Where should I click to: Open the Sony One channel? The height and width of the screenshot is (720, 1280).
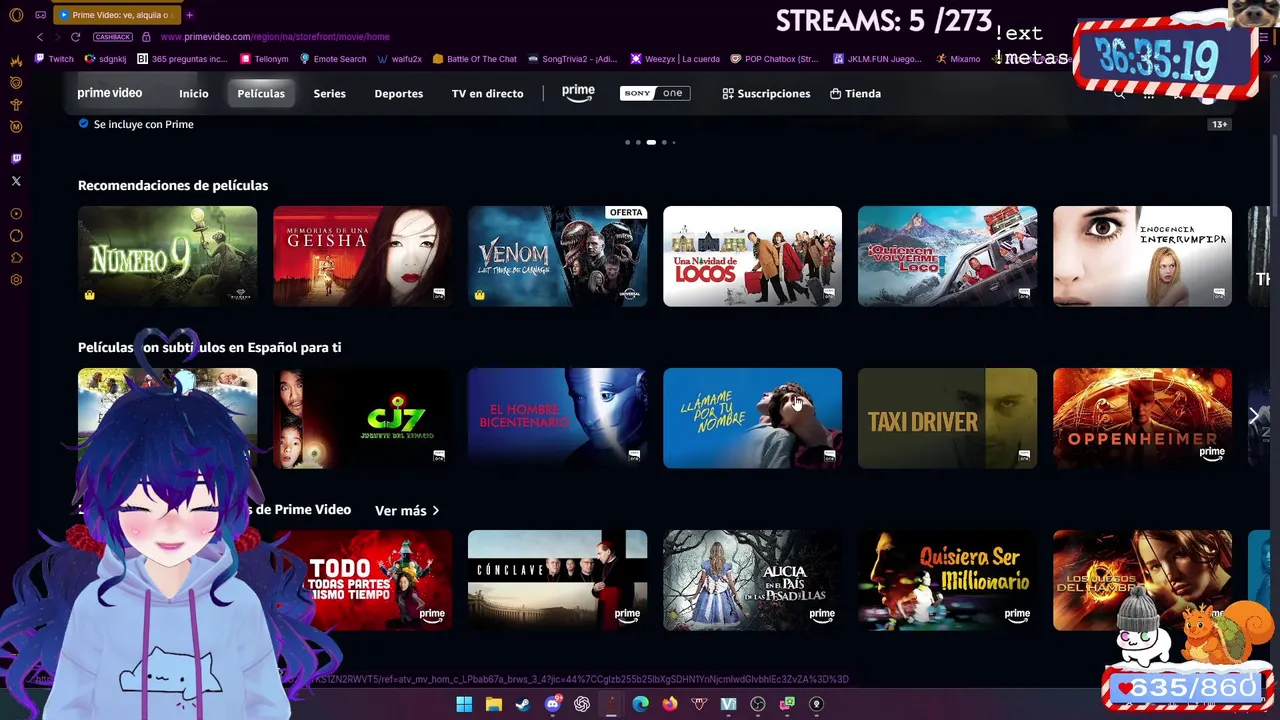tap(655, 93)
